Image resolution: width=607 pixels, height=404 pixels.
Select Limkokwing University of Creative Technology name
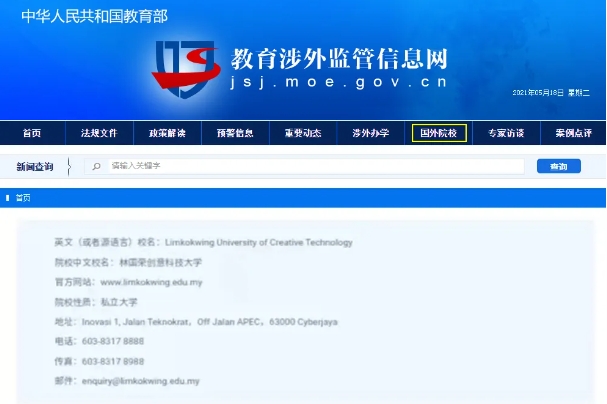259,242
